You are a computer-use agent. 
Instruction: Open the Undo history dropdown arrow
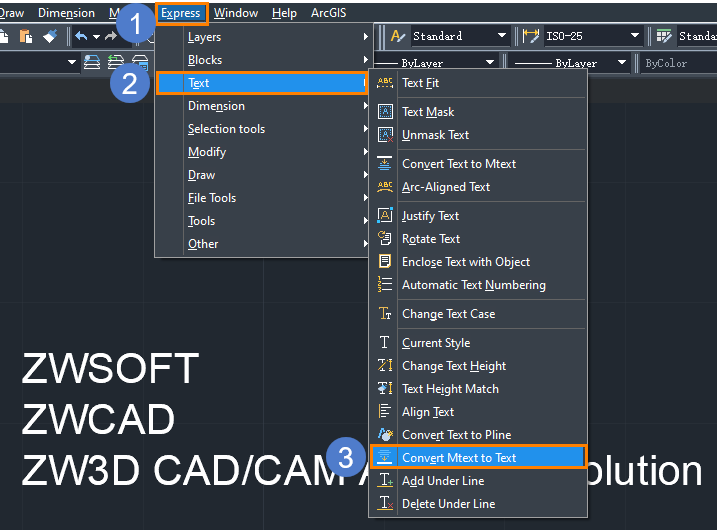pos(96,37)
